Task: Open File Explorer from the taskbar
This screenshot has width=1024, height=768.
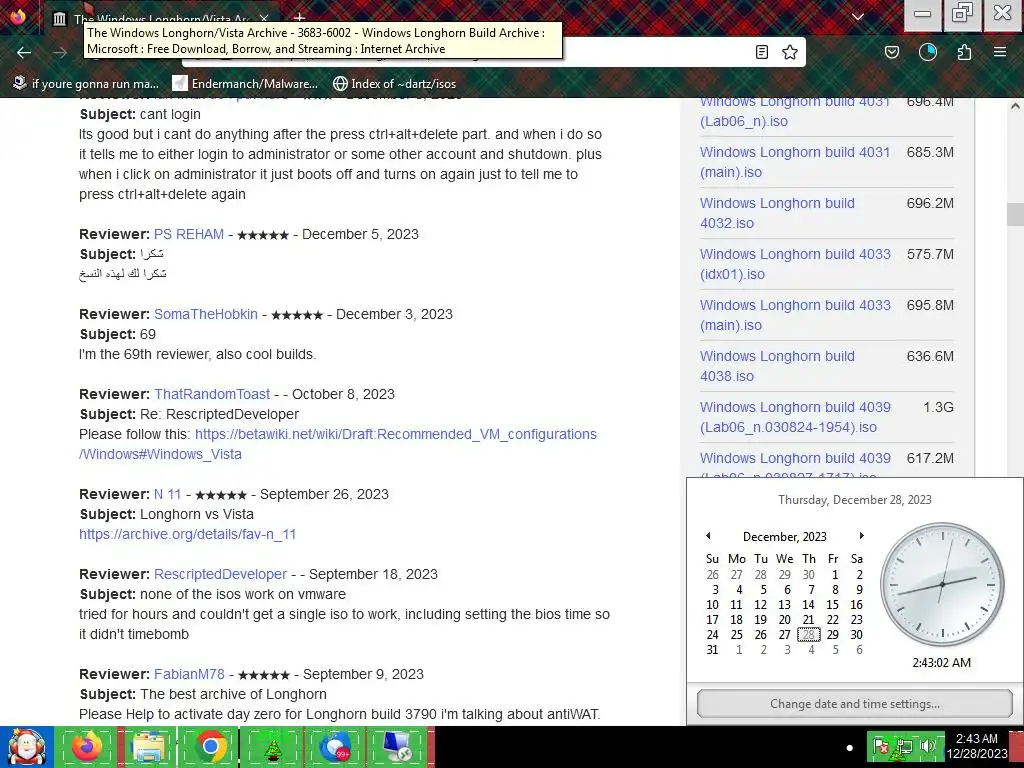Action: click(x=148, y=747)
